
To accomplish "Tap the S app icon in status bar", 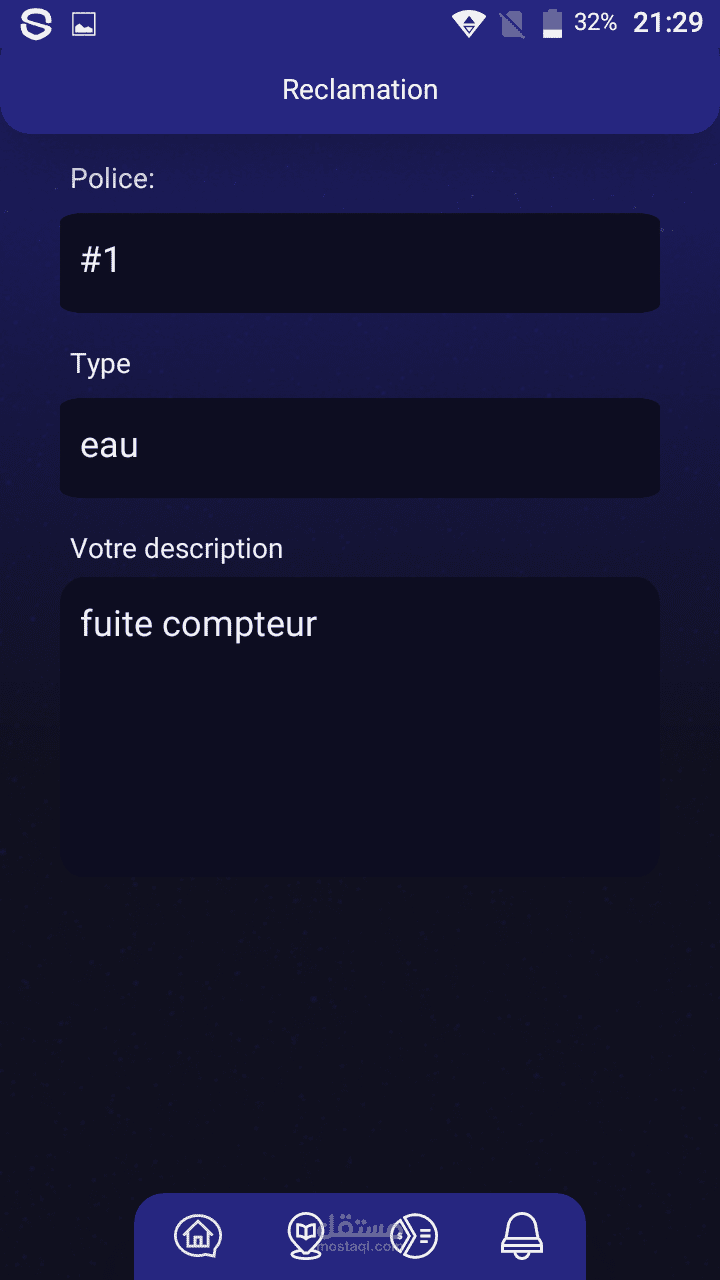I will (36, 24).
